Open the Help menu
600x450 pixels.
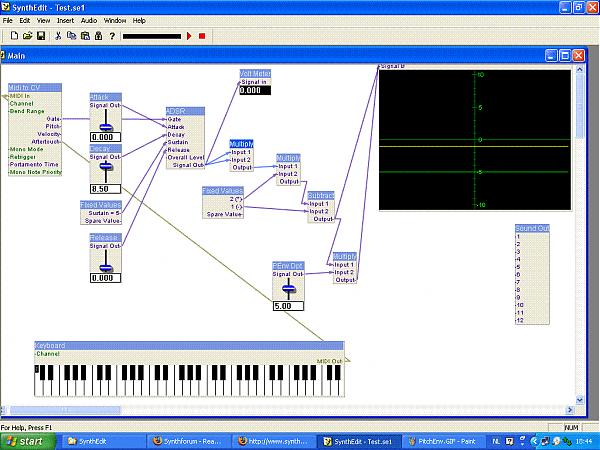139,21
